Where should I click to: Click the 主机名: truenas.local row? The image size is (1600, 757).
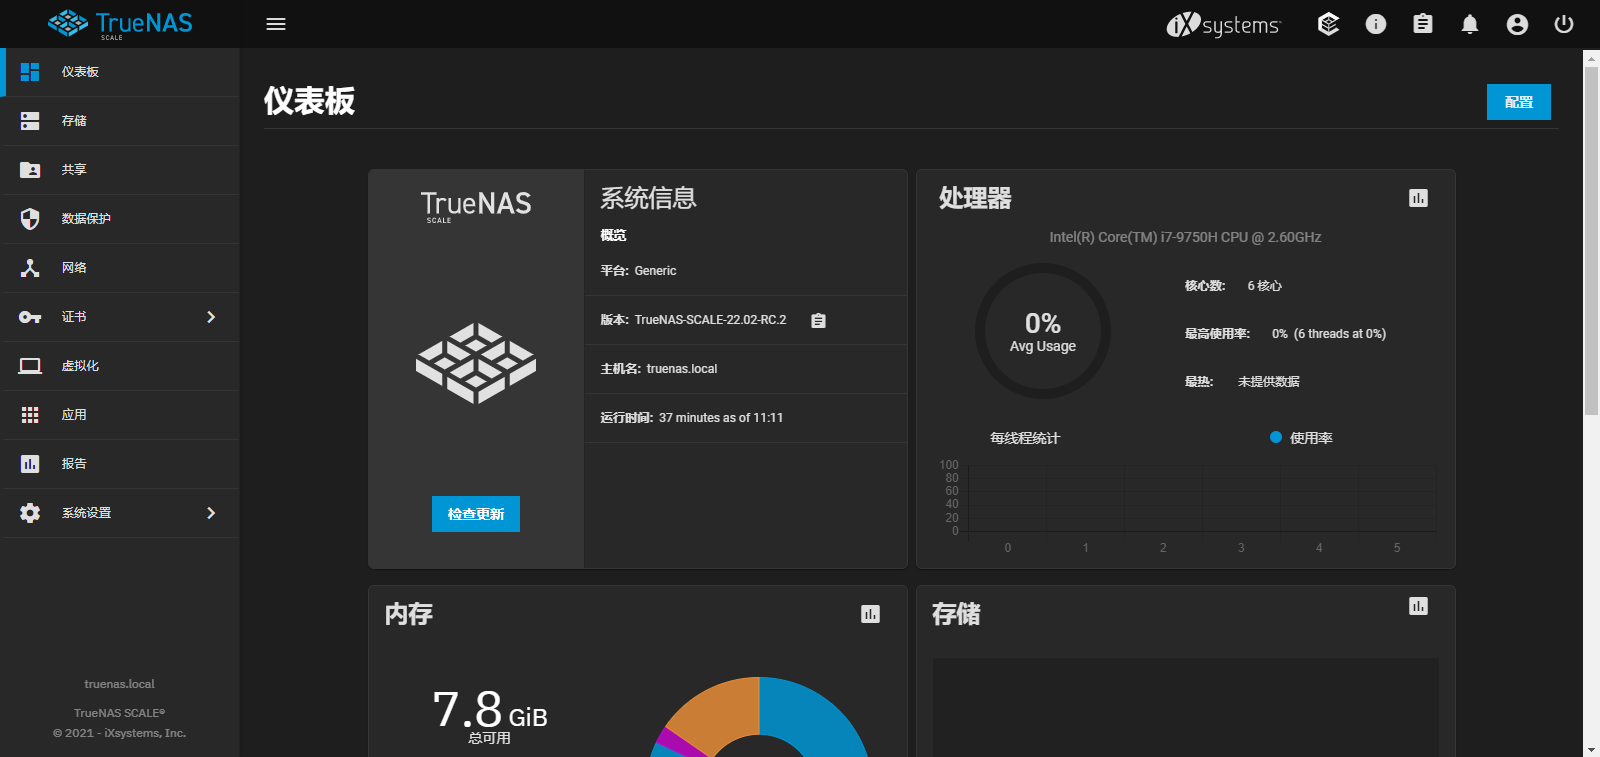[746, 369]
